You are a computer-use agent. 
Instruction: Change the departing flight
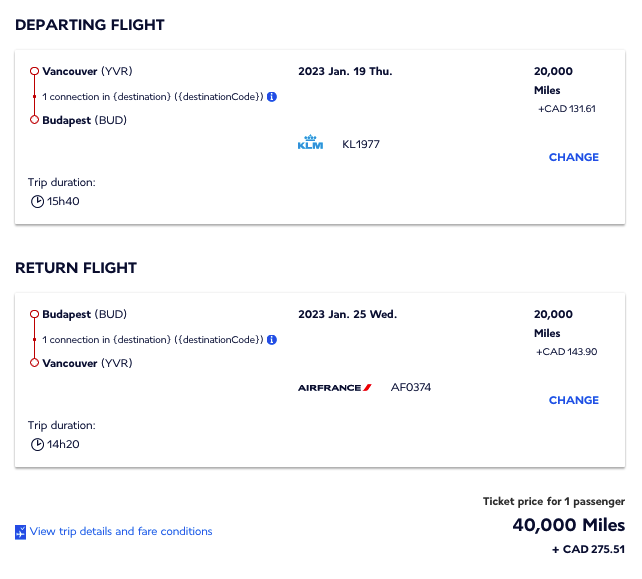click(x=573, y=157)
